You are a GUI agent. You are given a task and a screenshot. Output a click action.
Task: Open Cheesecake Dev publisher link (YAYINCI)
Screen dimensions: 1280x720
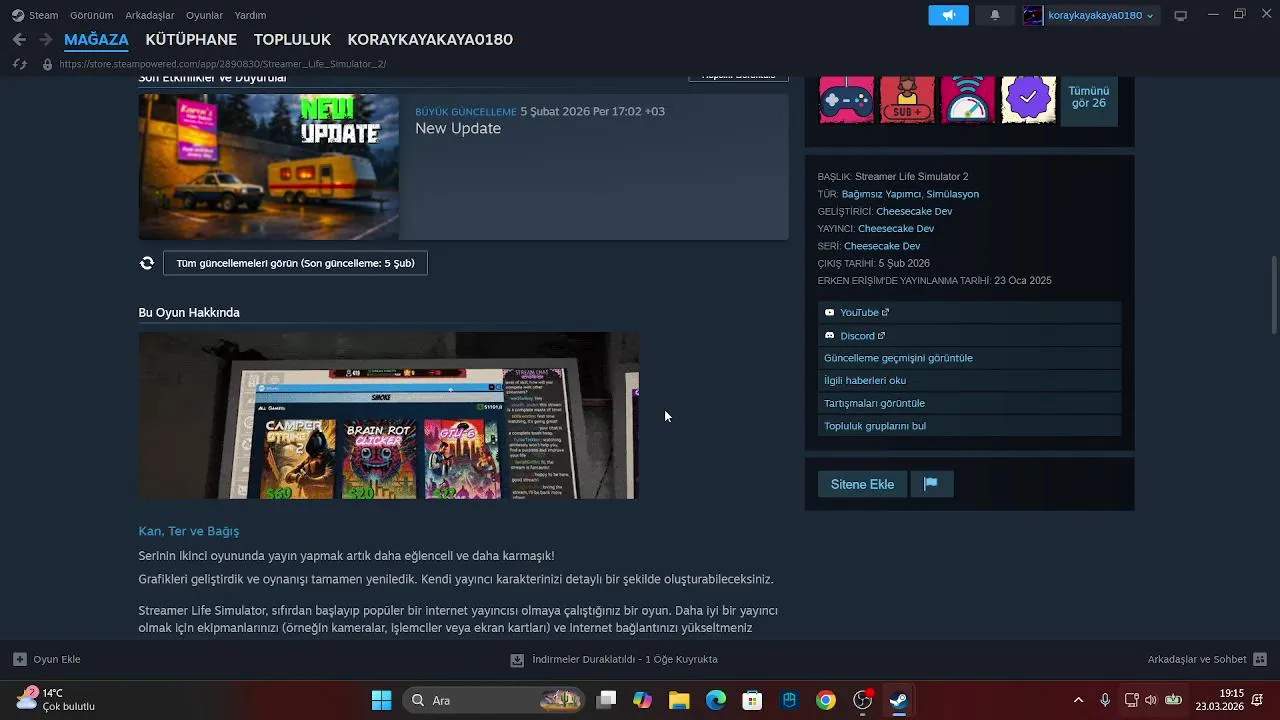(x=896, y=229)
